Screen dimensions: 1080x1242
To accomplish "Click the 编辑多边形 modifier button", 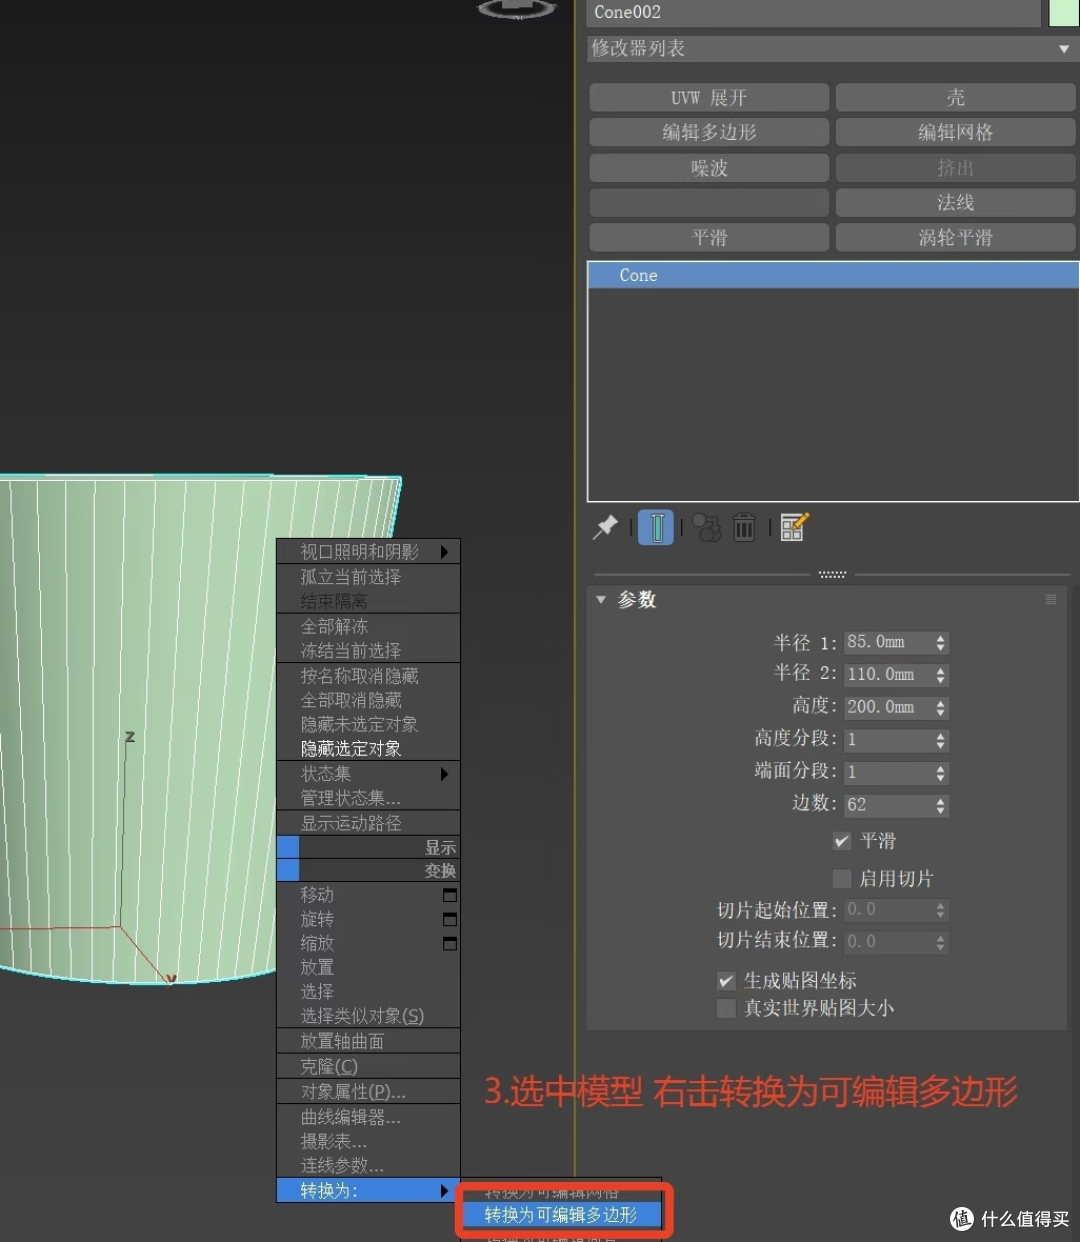I will pyautogui.click(x=709, y=132).
